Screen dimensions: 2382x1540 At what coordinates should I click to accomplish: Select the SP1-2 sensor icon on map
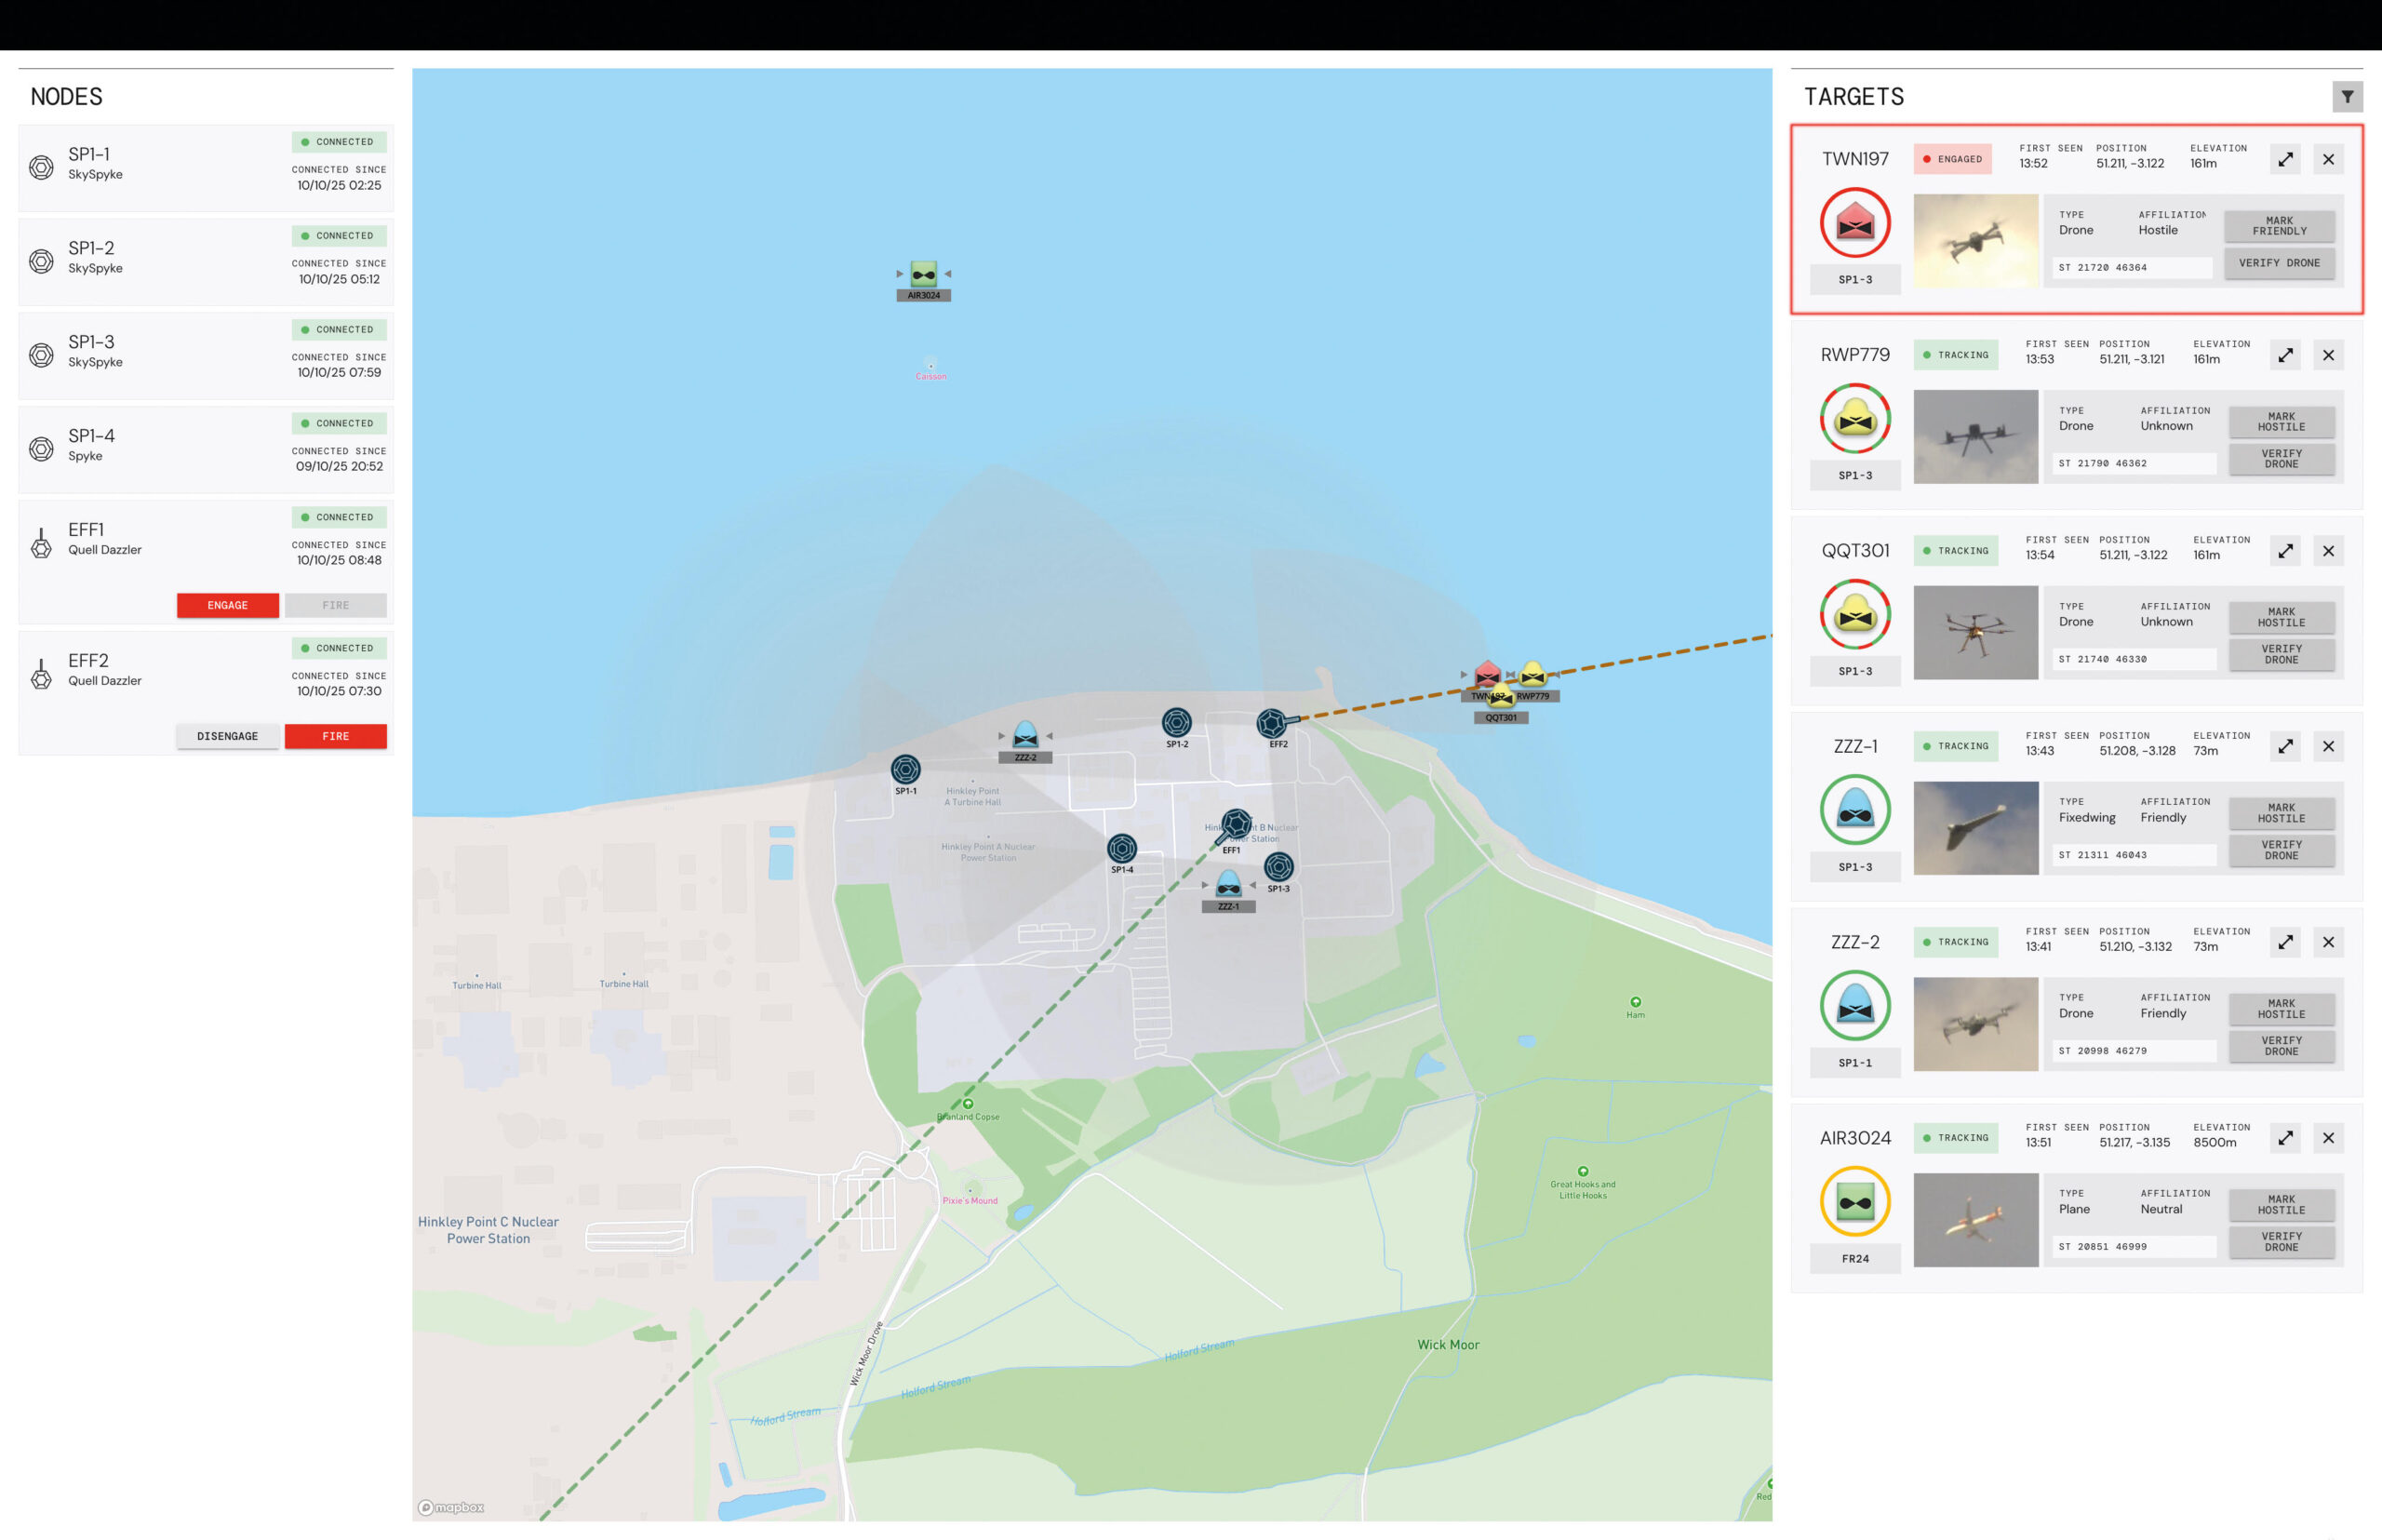pyautogui.click(x=1176, y=722)
